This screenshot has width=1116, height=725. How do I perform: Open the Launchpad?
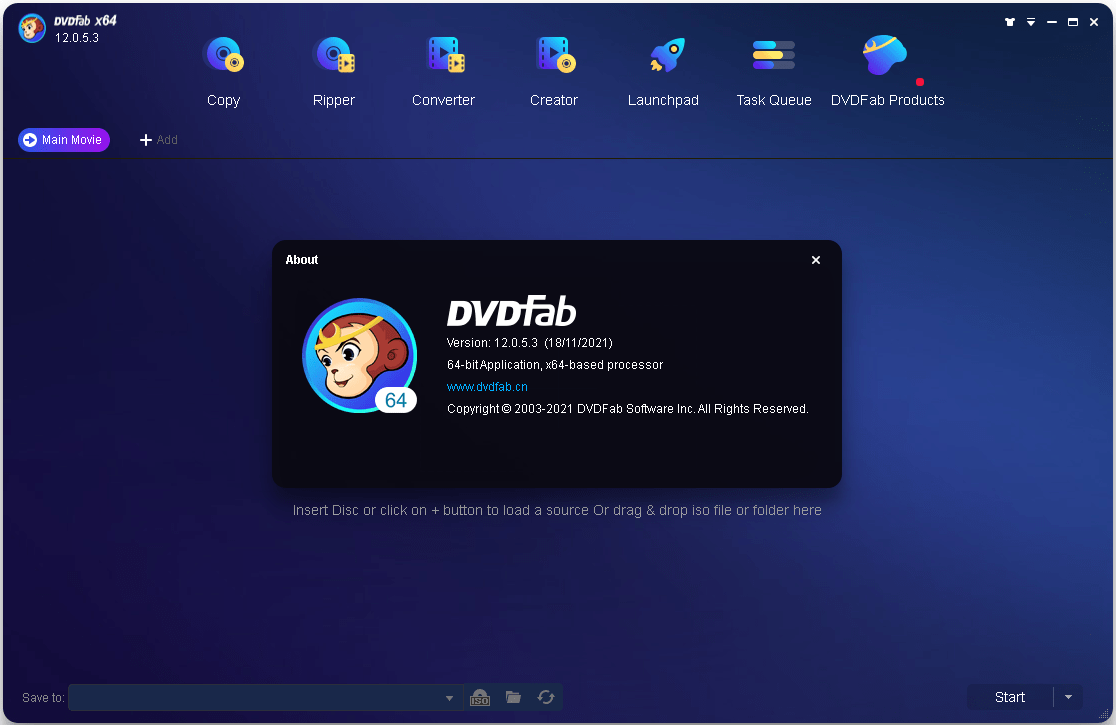(663, 71)
